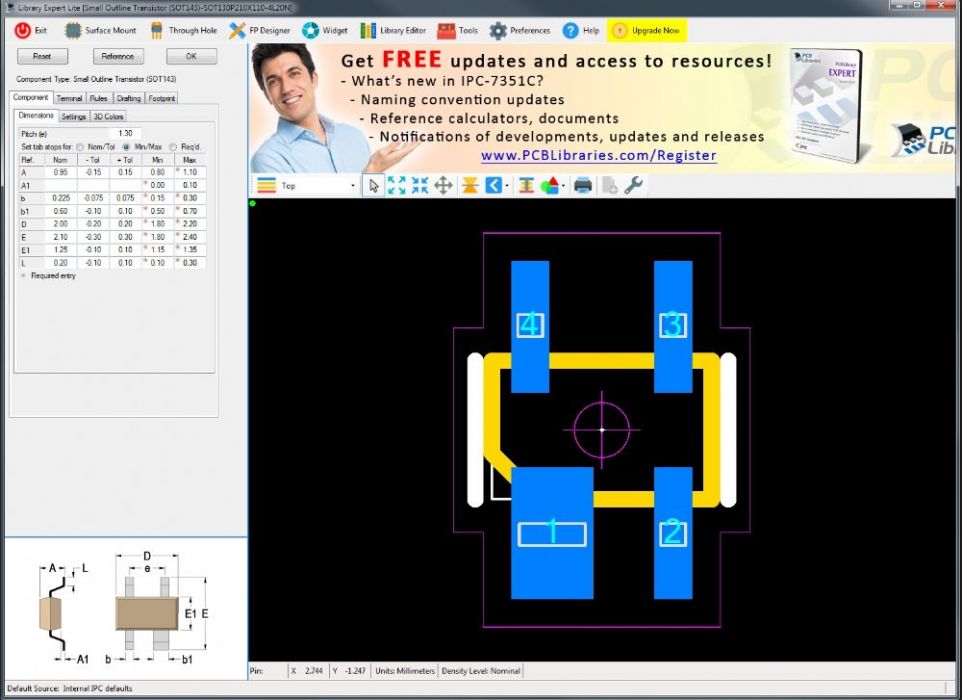Open the 3D Colors sub-tab

pyautogui.click(x=108, y=117)
